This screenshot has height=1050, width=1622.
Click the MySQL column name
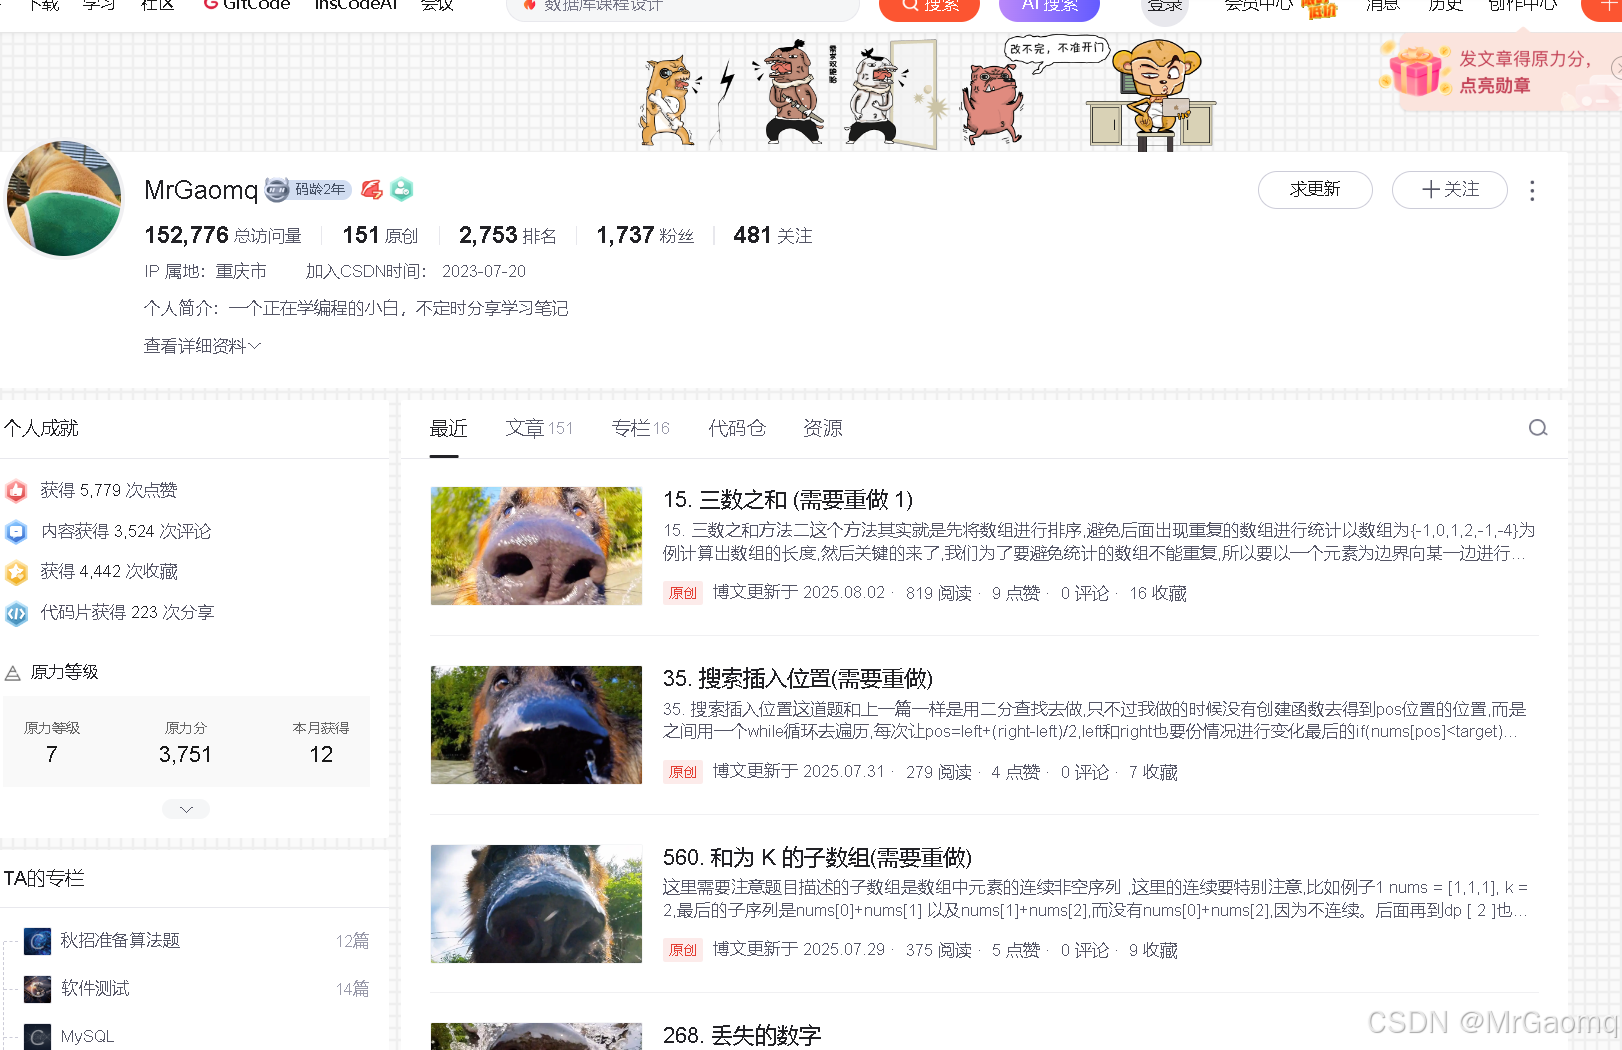tap(87, 1037)
